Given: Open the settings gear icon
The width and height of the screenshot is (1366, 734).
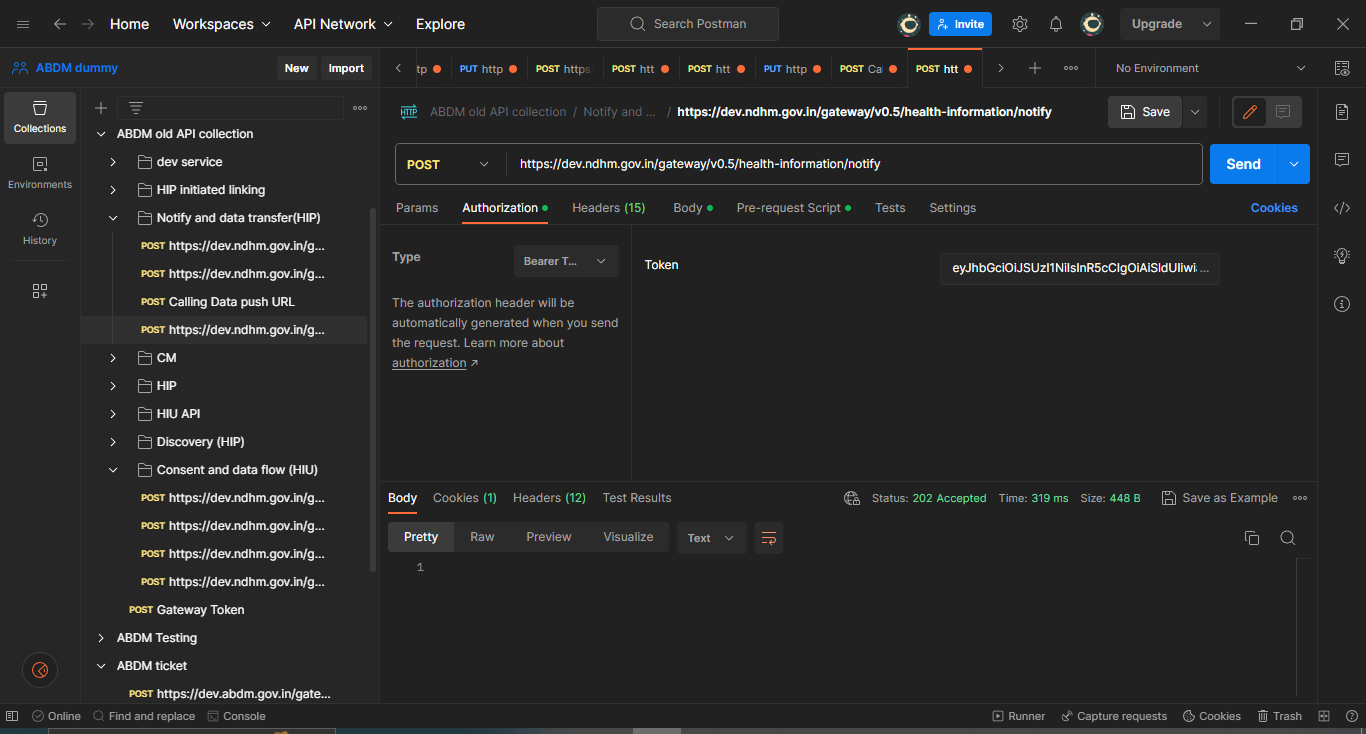Looking at the screenshot, I should click(x=1020, y=24).
